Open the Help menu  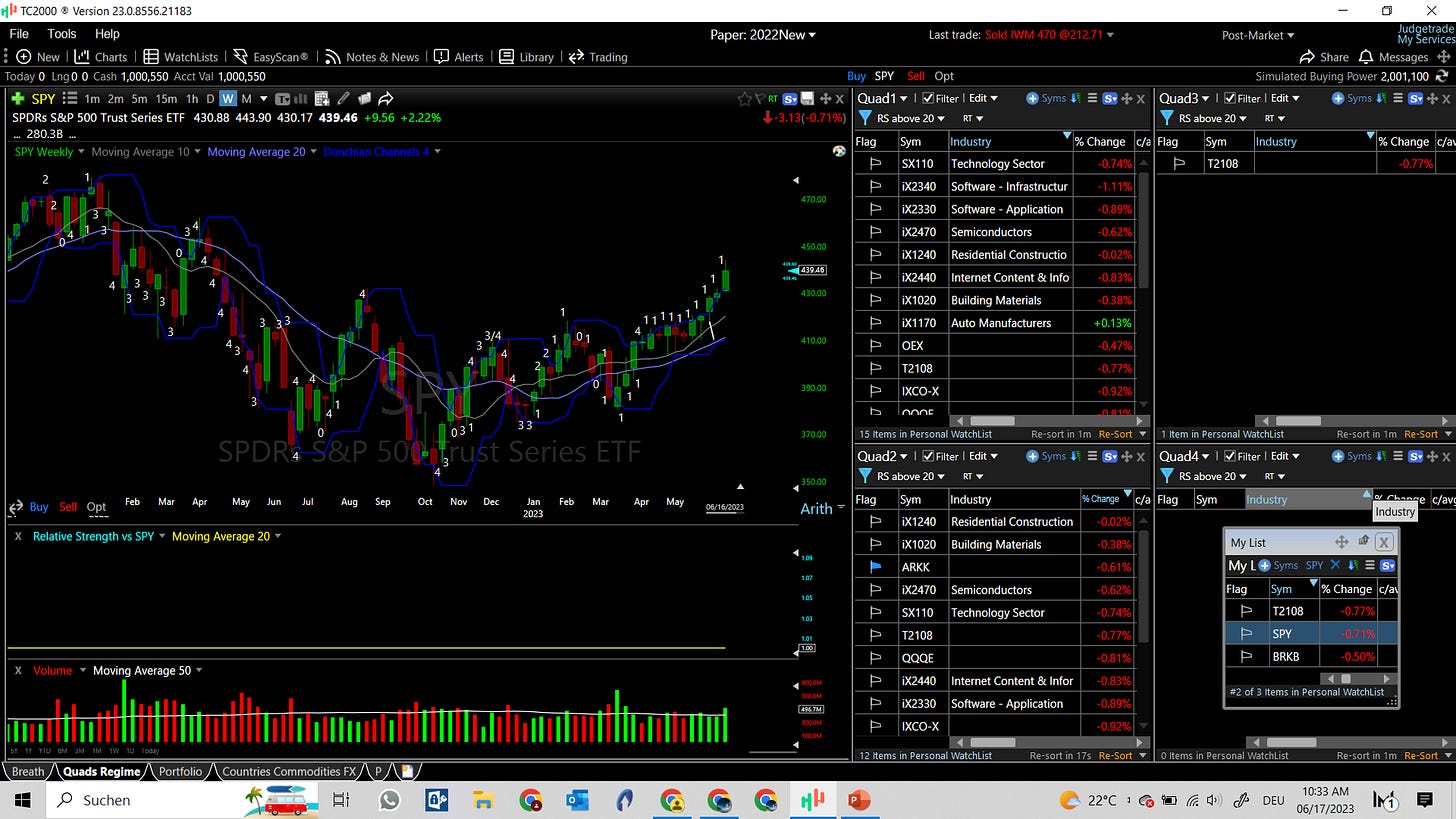(x=107, y=34)
